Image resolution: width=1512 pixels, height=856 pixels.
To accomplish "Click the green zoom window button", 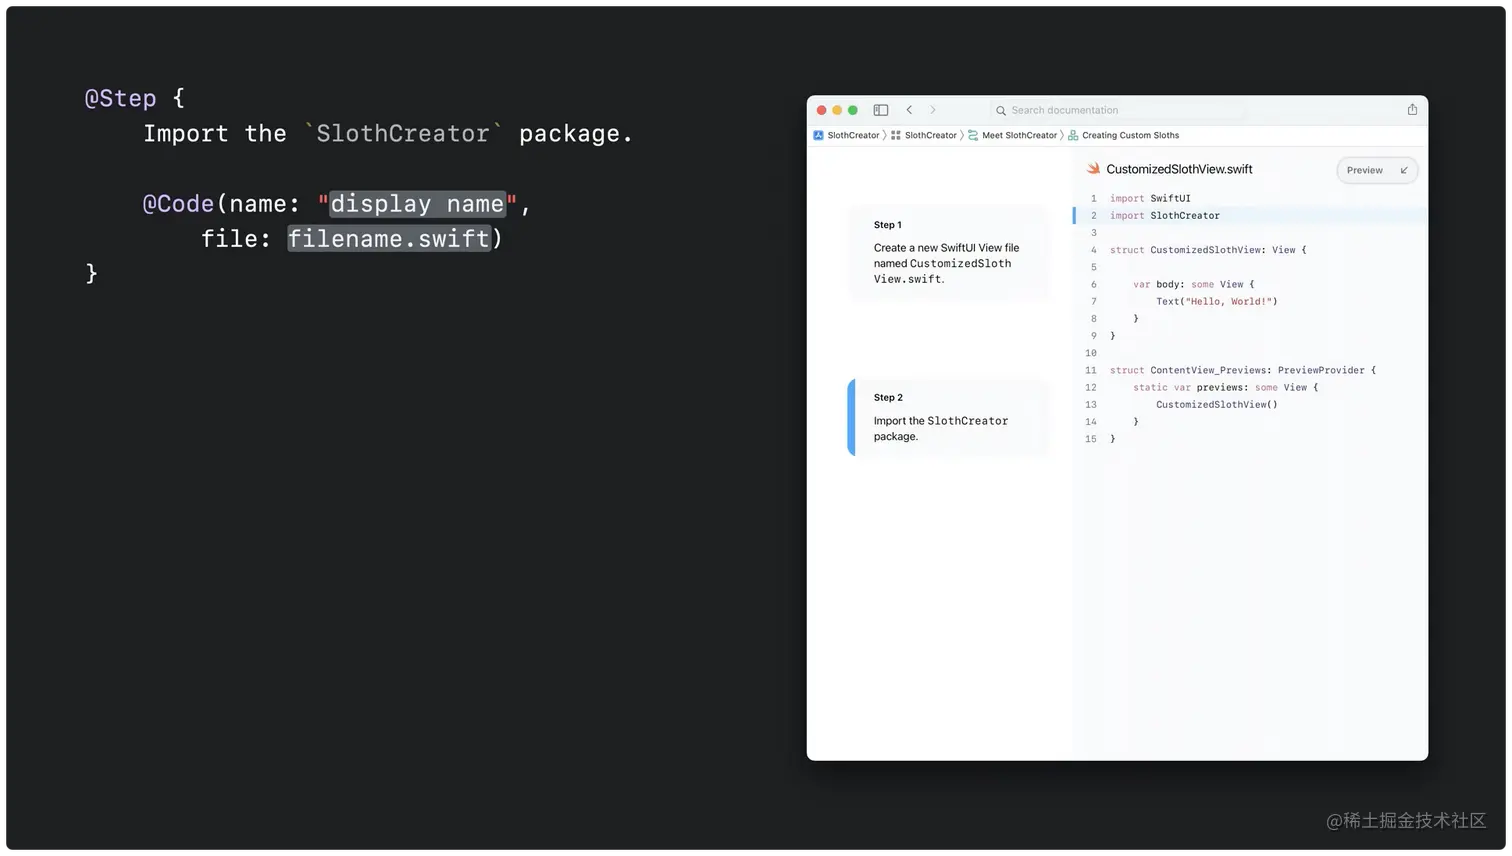I will [853, 110].
